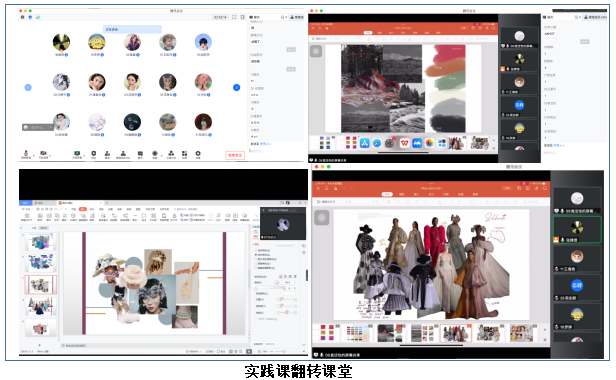616x380 pixels.
Task: Click the fullscreen icon at the meeting window top
Action: pos(234,17)
